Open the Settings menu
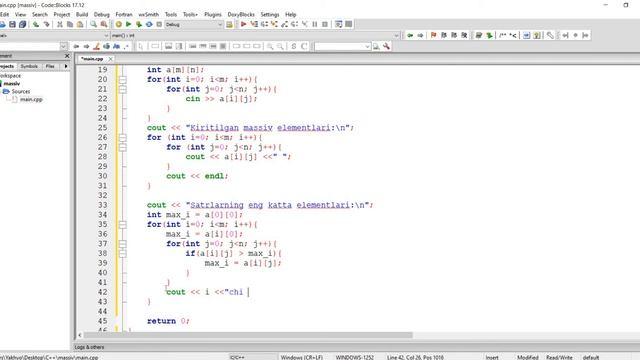 (270, 14)
